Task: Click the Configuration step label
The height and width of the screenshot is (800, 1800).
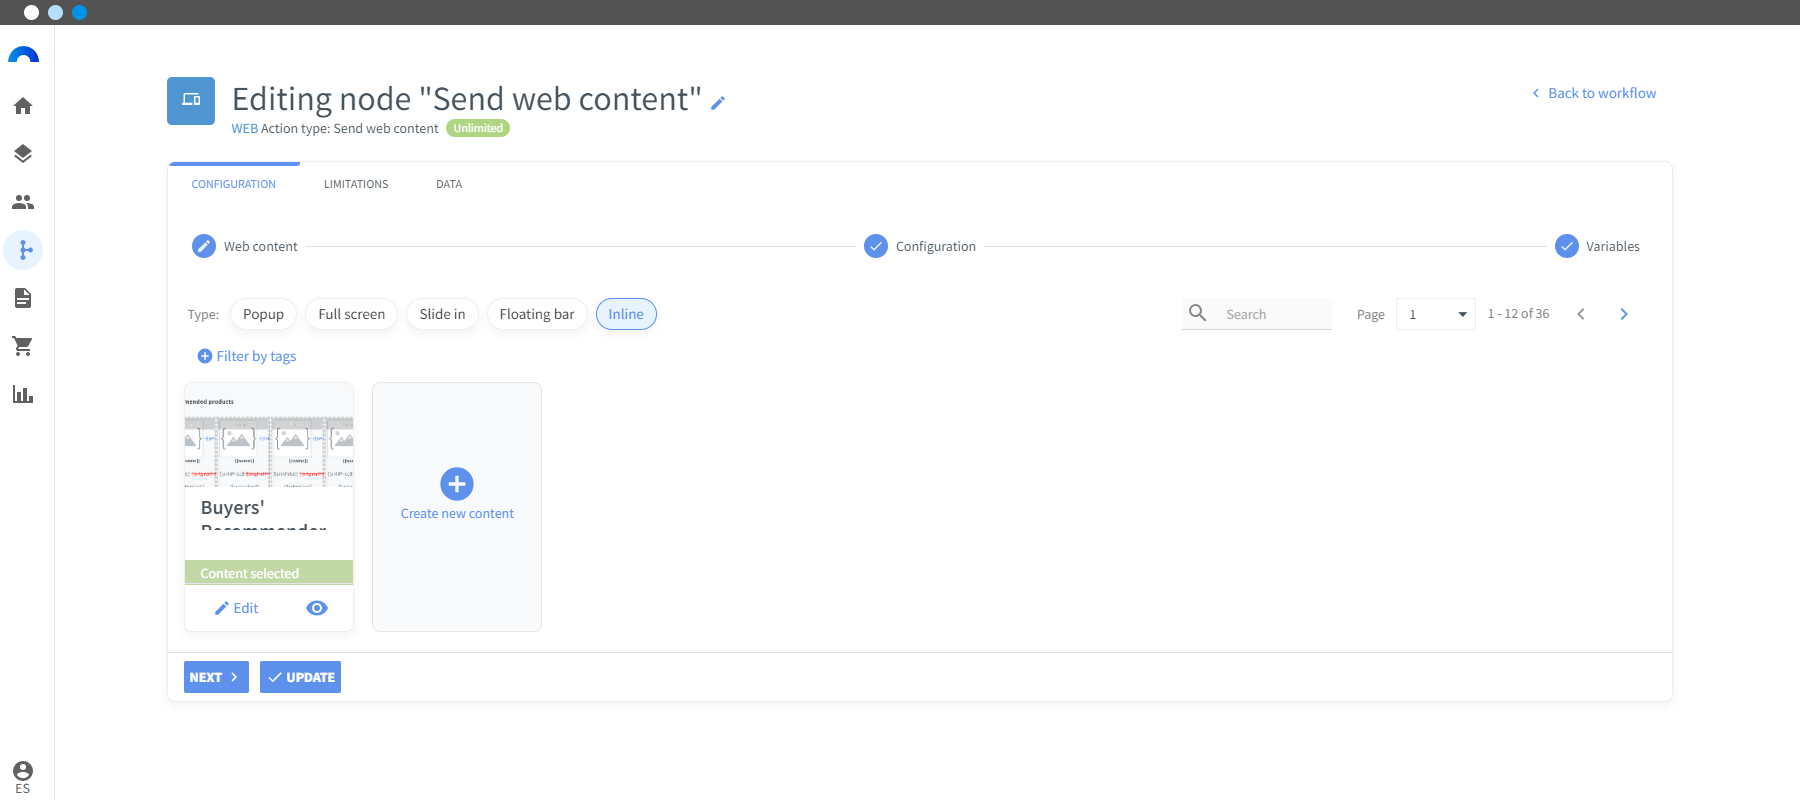Action: (x=936, y=246)
